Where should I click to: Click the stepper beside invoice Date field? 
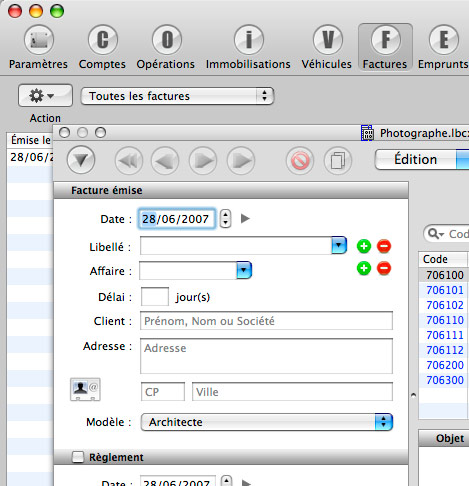tap(226, 219)
